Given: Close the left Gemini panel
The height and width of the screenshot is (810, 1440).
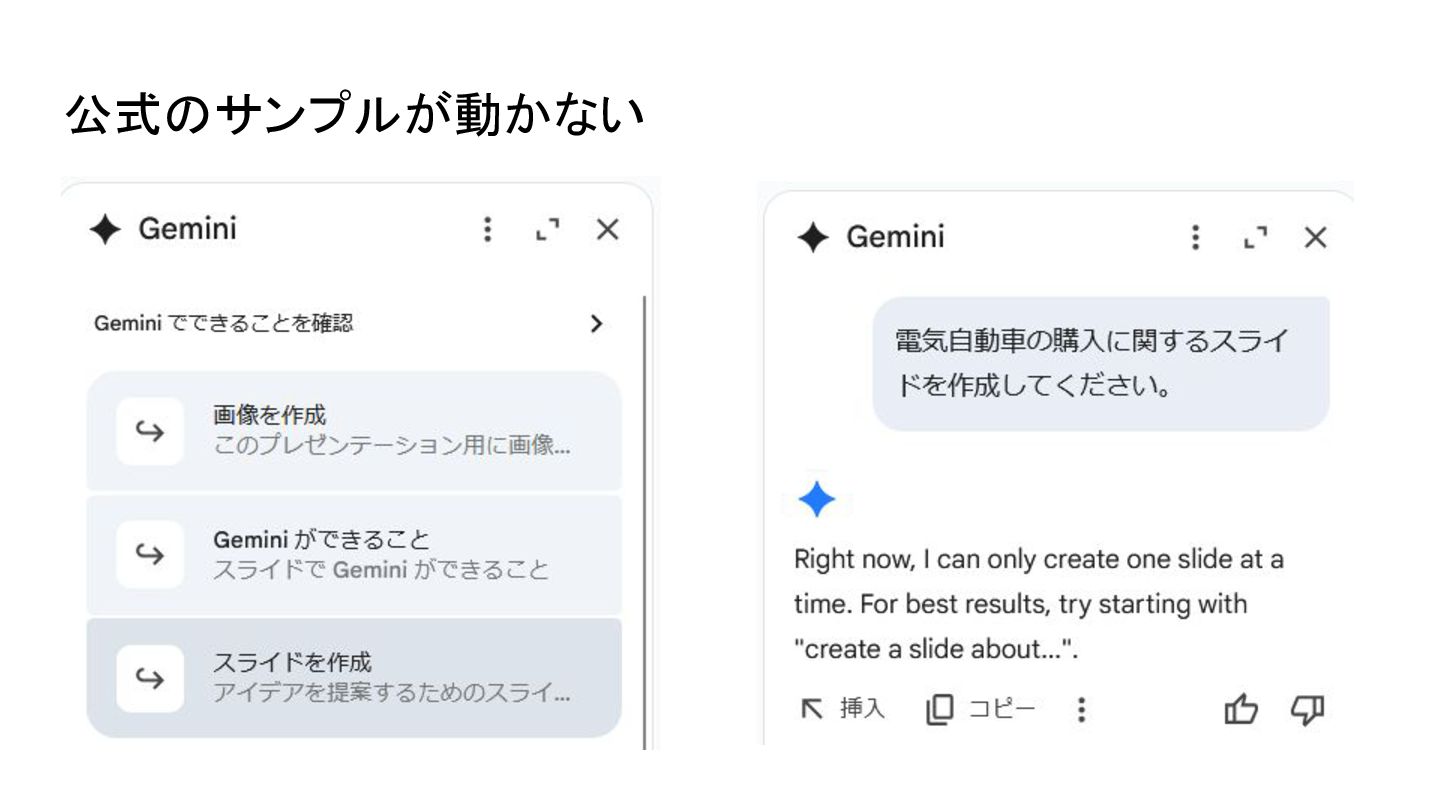Looking at the screenshot, I should pos(607,230).
